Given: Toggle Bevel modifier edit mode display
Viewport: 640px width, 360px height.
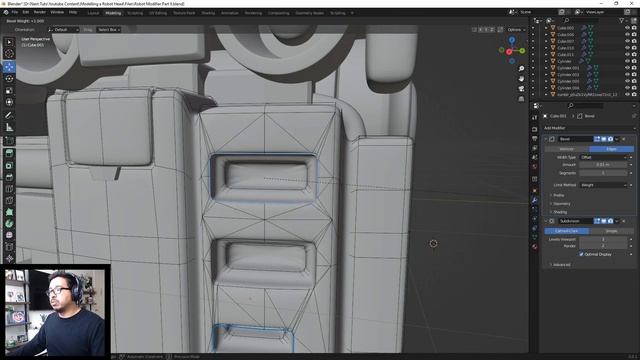Looking at the screenshot, I should (597, 139).
